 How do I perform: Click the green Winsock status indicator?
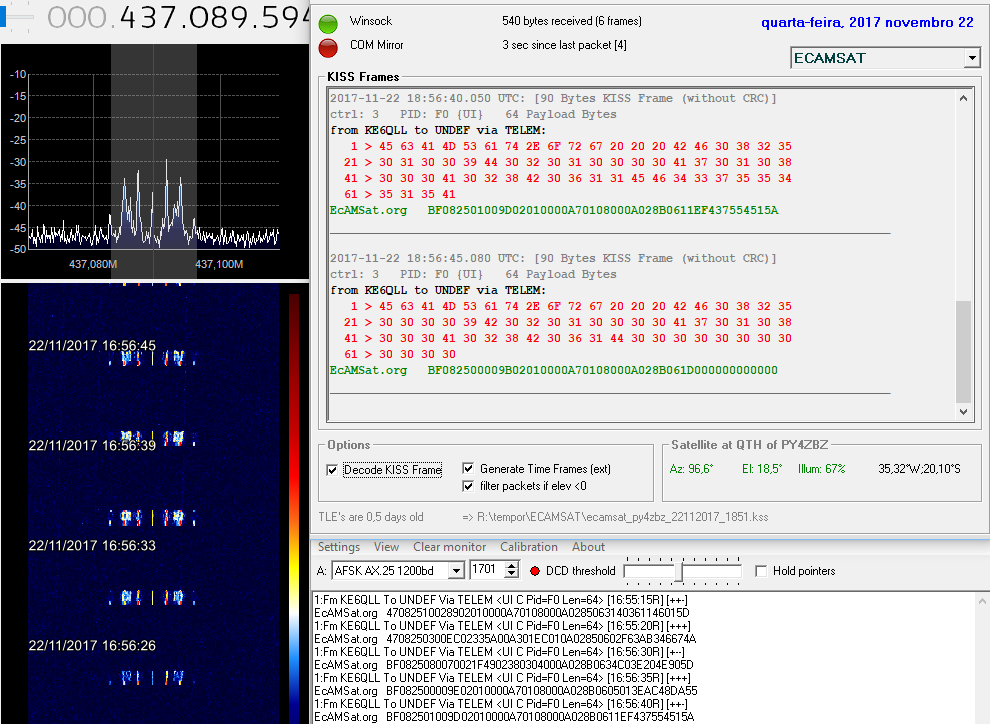pos(328,24)
